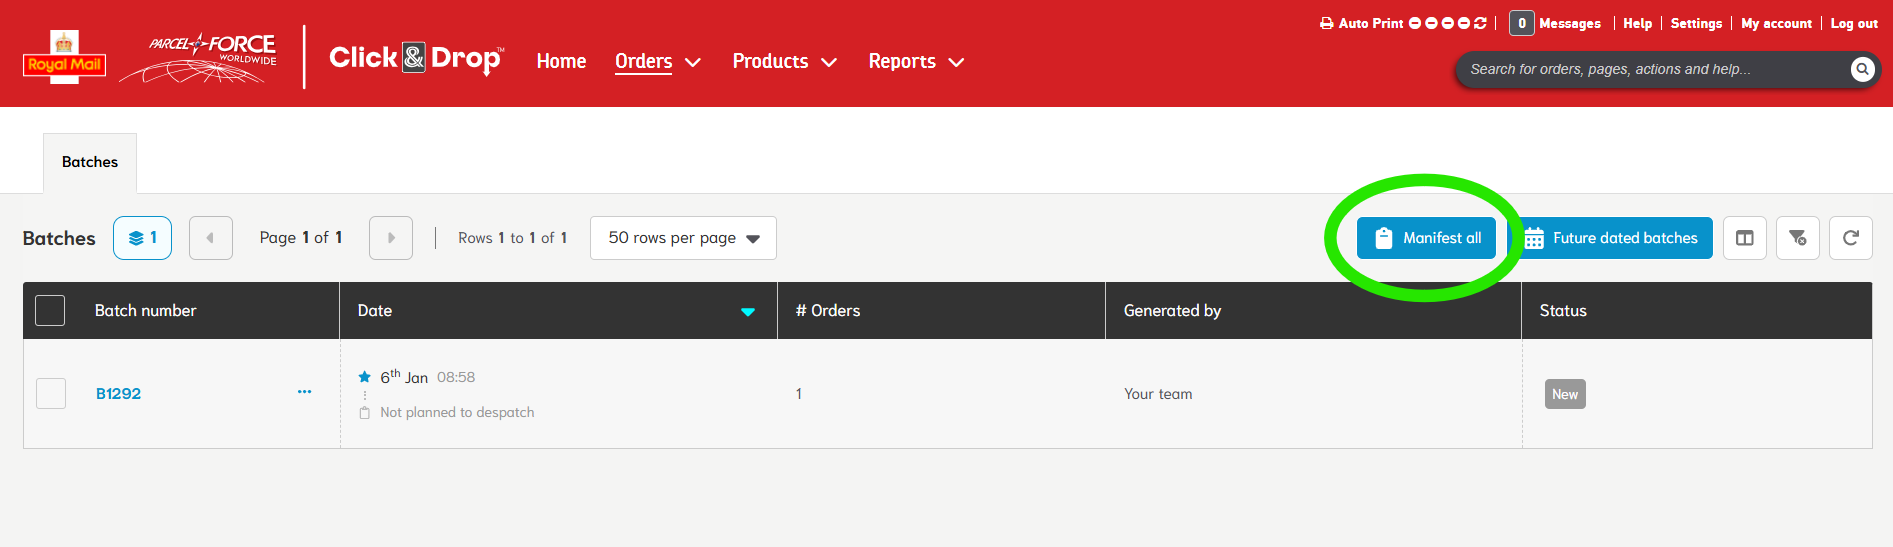
Task: Open the 50 rows per page dropdown
Action: pyautogui.click(x=683, y=238)
